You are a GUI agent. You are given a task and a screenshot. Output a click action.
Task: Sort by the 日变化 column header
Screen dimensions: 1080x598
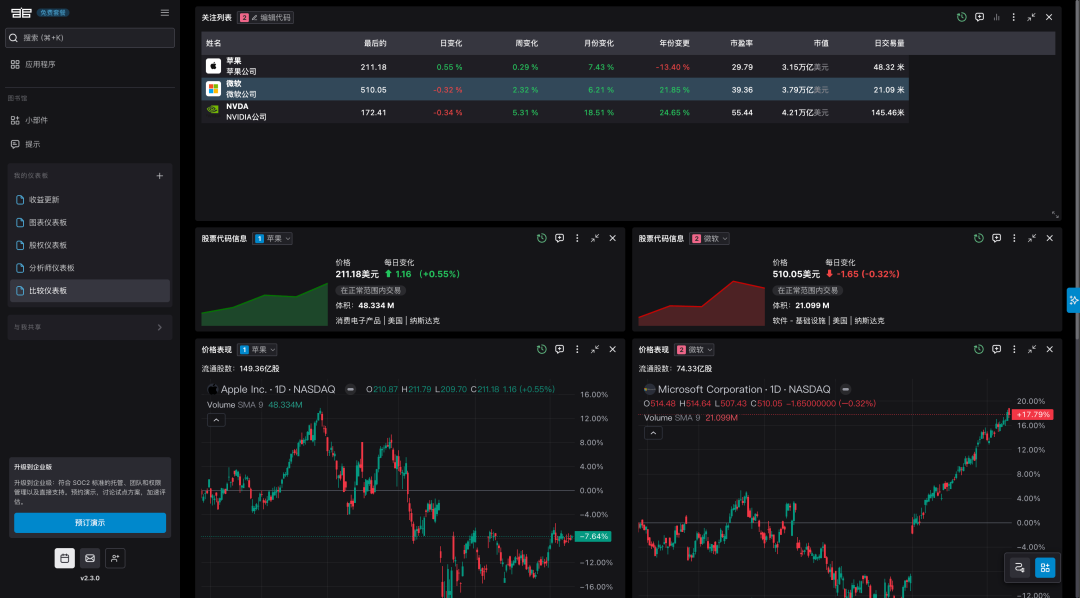click(451, 43)
